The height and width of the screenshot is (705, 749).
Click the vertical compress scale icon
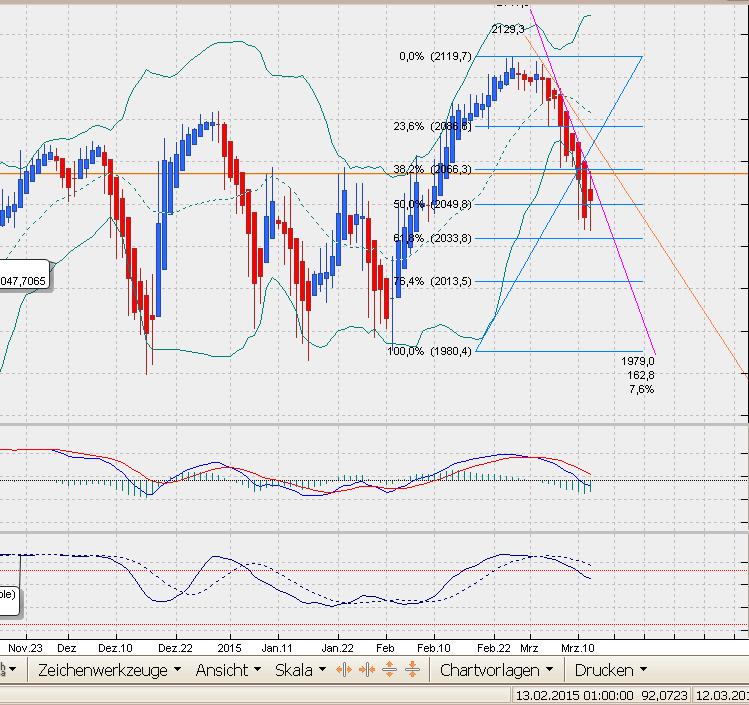click(411, 670)
